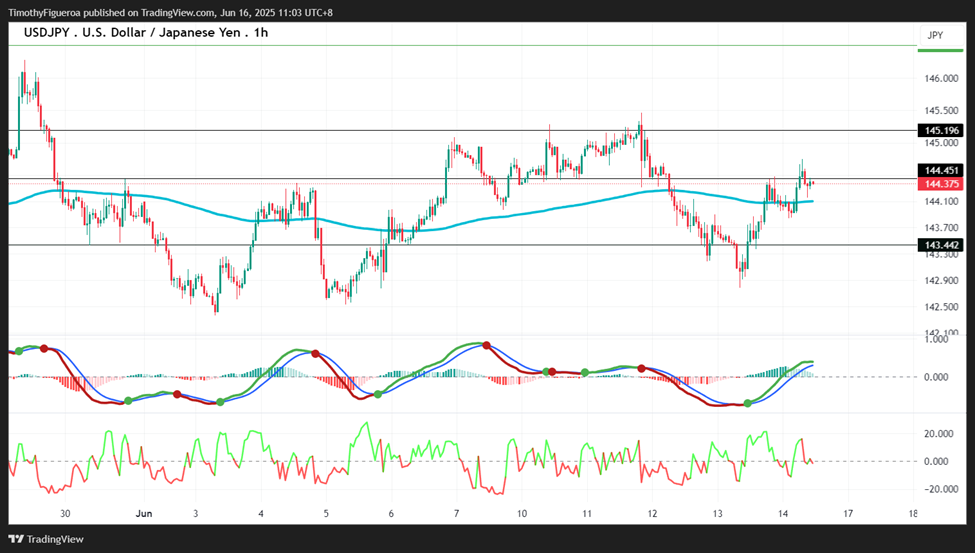Click the 144.451 price level label
This screenshot has height=553, width=975.
(941, 170)
